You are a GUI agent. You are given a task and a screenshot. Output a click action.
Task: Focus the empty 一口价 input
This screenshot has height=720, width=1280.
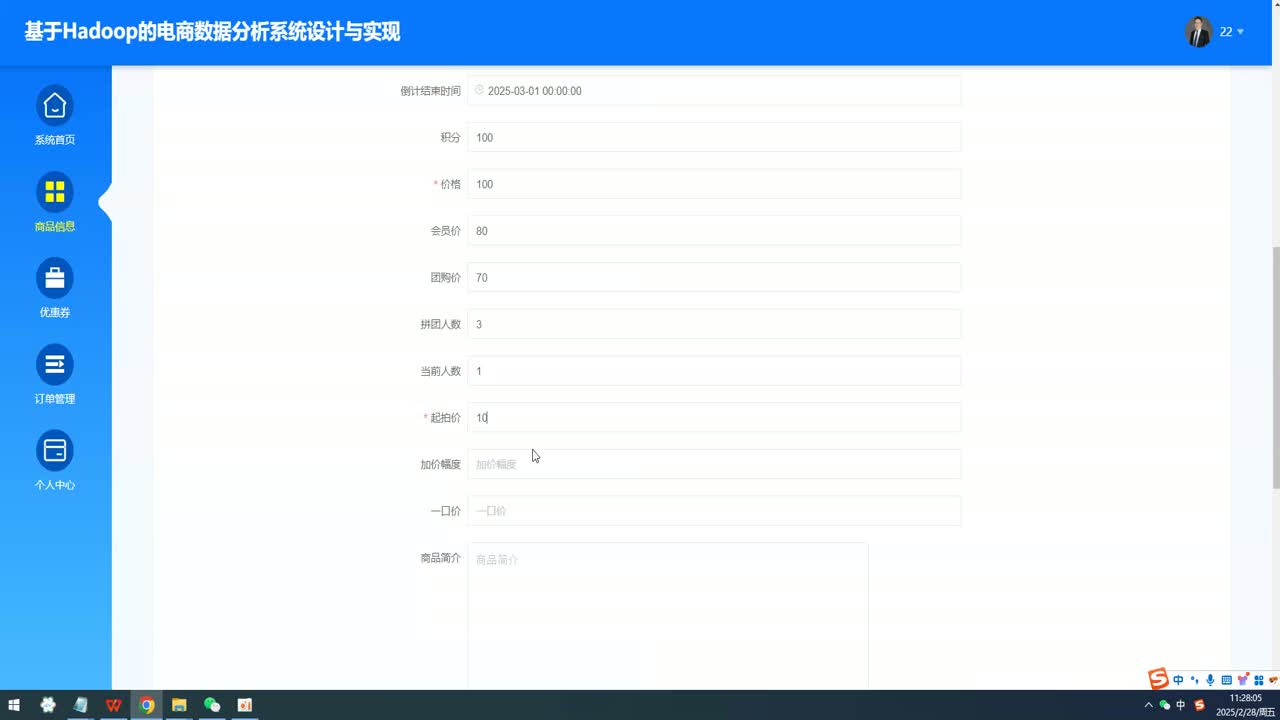point(714,511)
